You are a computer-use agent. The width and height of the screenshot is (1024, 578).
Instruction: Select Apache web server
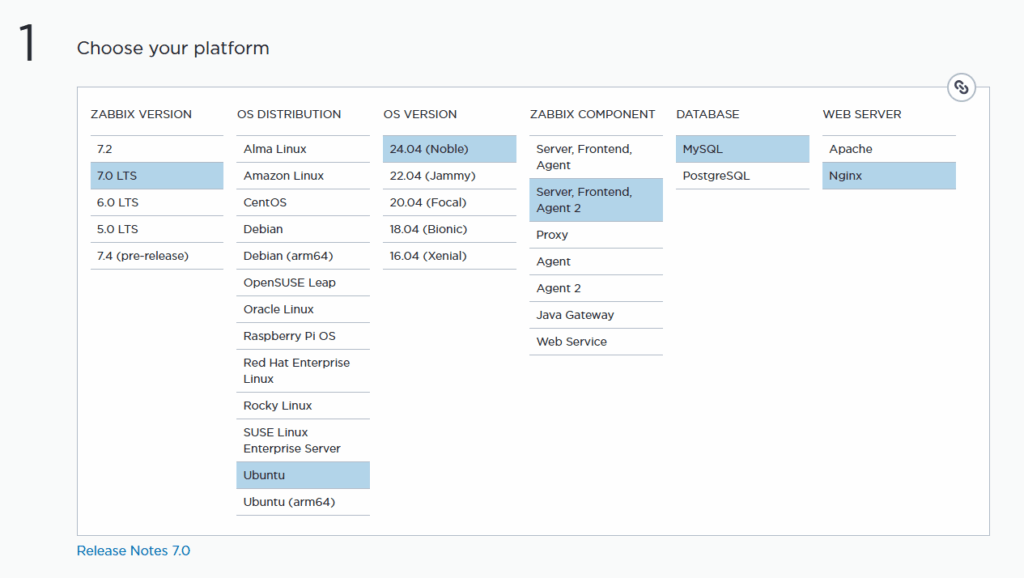tap(889, 149)
